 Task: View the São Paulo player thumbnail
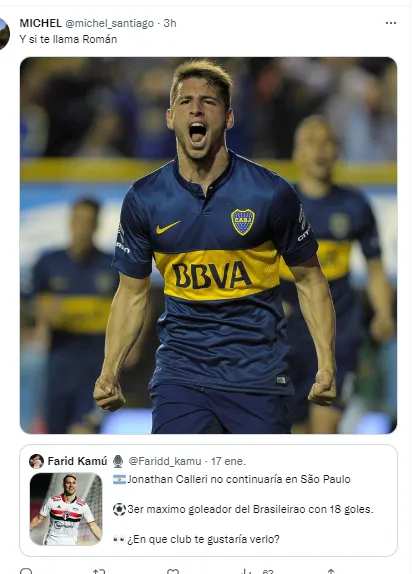[66, 509]
